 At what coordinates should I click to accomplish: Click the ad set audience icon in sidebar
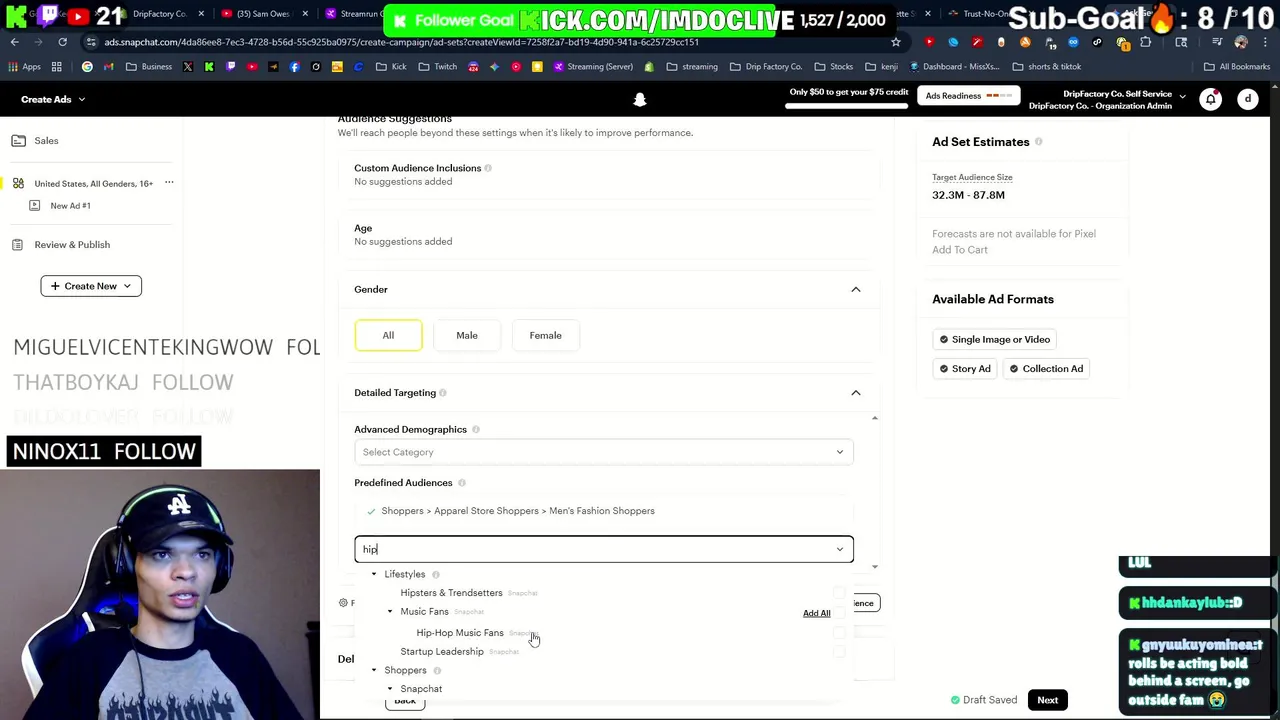18,184
